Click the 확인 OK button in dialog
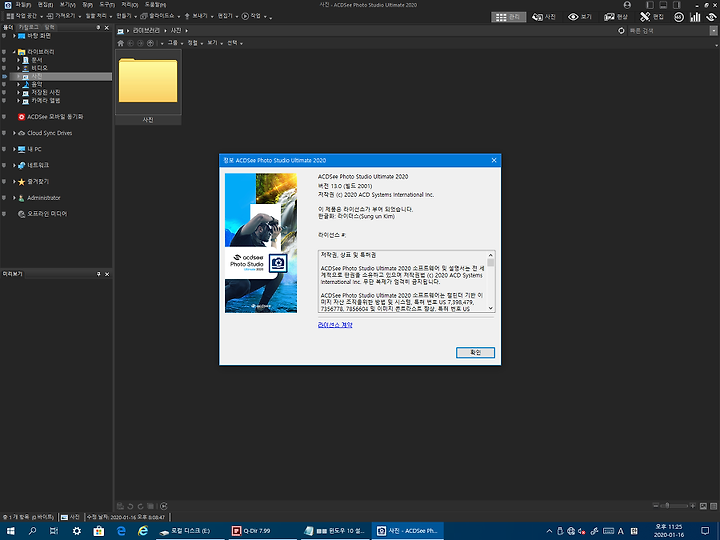Image resolution: width=720 pixels, height=540 pixels. (475, 353)
